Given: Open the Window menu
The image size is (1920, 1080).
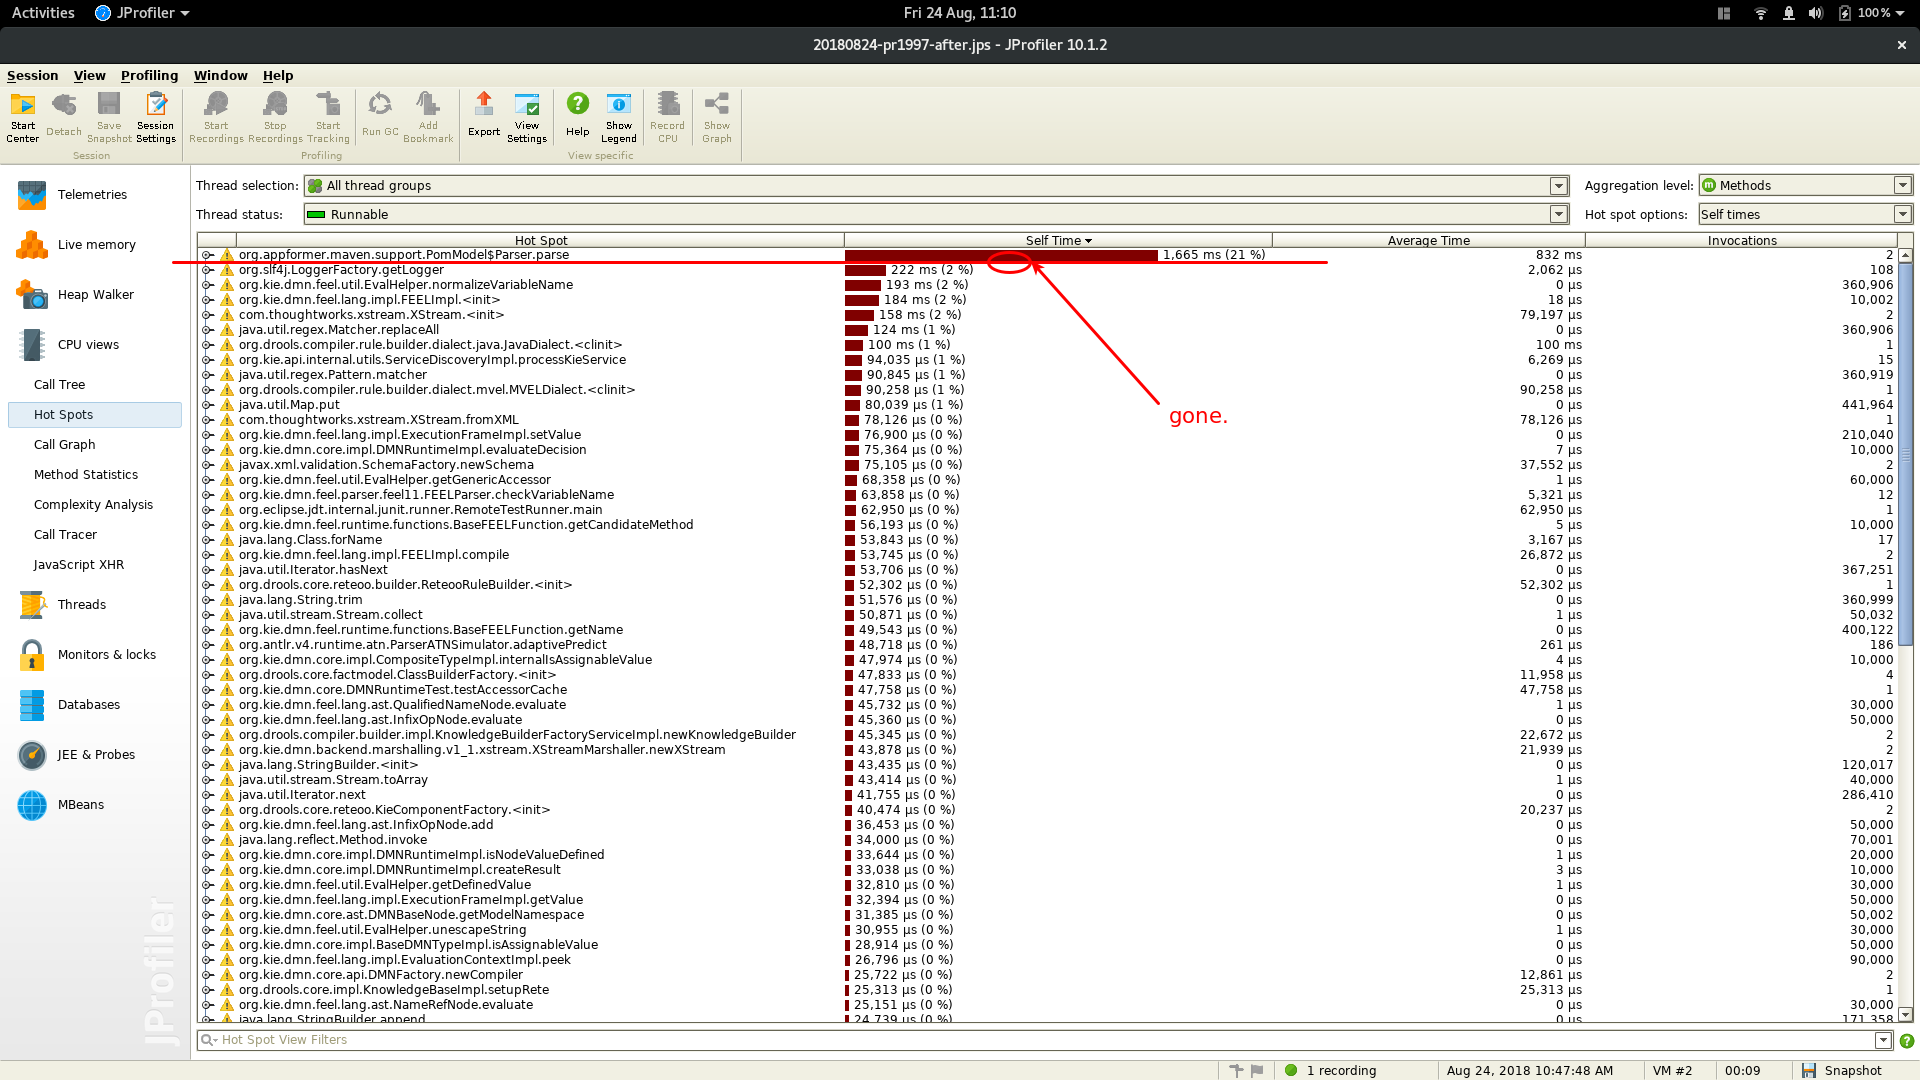Looking at the screenshot, I should coord(220,76).
